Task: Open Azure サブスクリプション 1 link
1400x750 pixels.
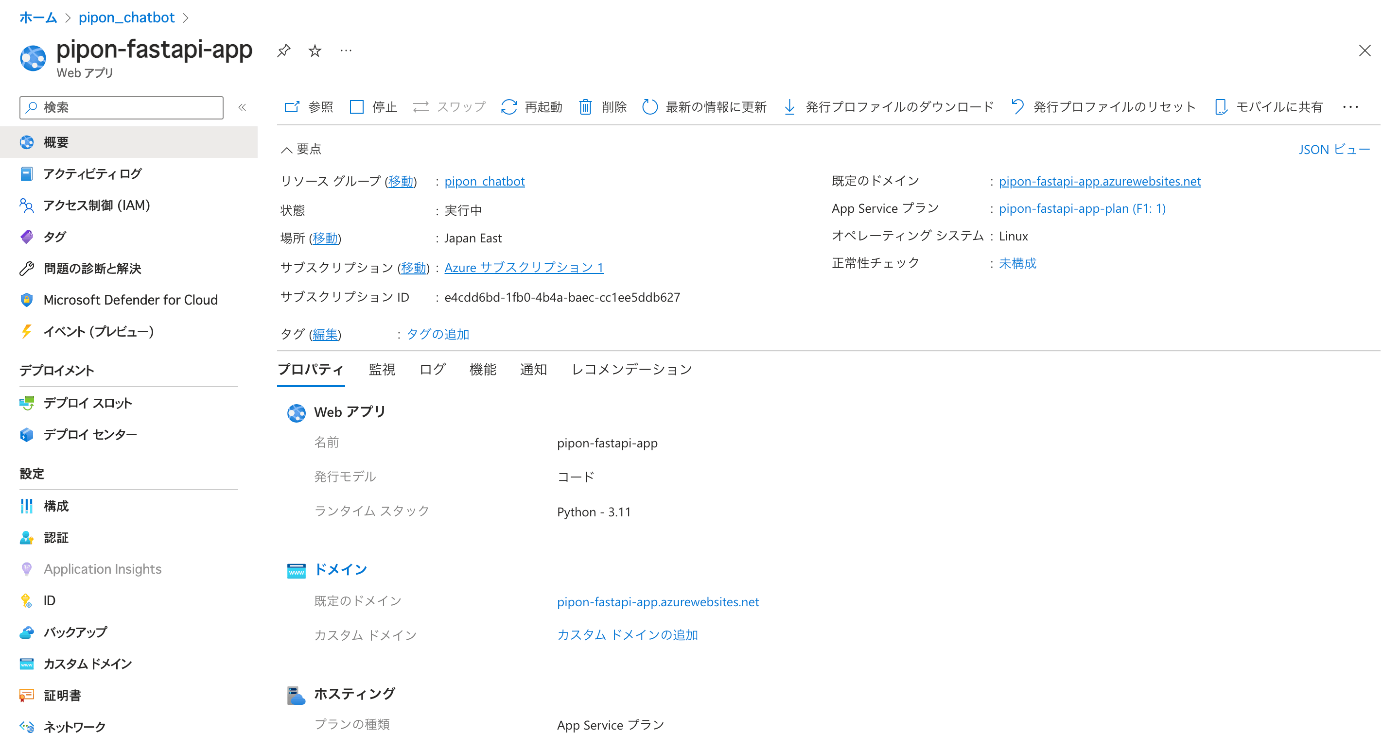Action: (524, 267)
